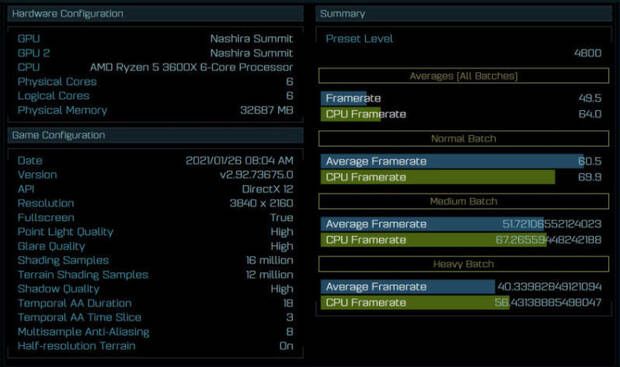Click the Summary header
This screenshot has height=367, width=620.
click(464, 14)
